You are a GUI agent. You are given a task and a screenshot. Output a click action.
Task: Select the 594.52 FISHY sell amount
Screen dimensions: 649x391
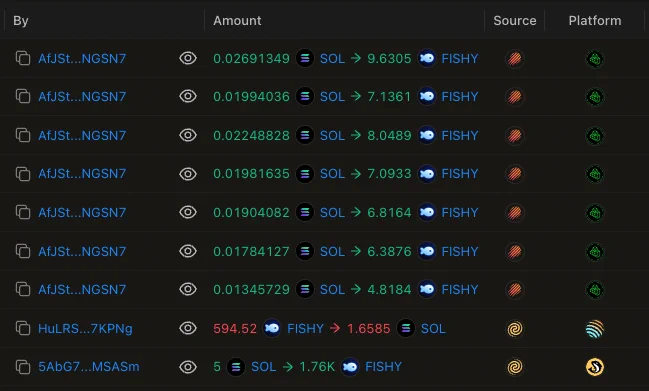tap(235, 329)
